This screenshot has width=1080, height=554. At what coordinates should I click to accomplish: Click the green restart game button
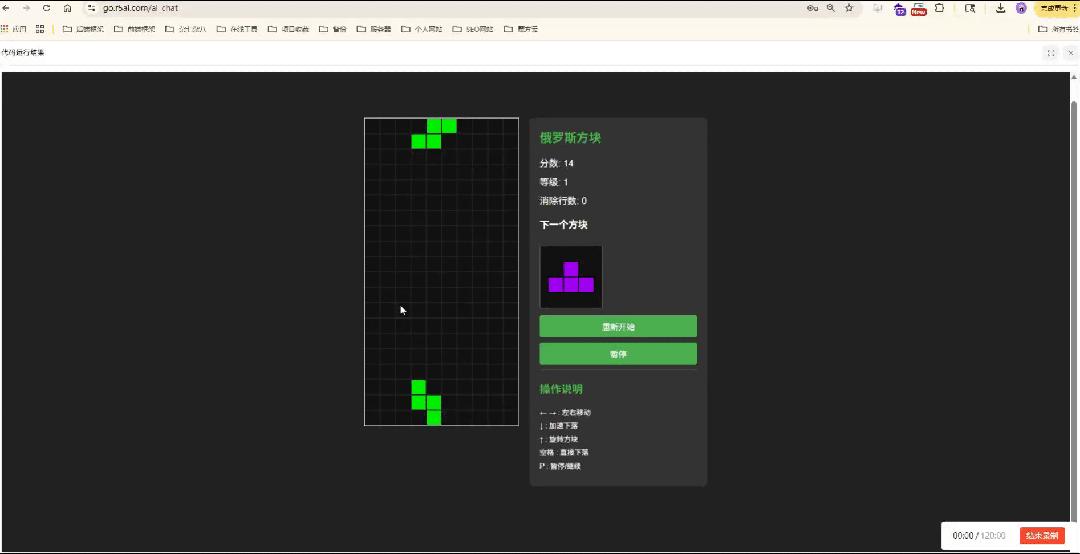[618, 326]
